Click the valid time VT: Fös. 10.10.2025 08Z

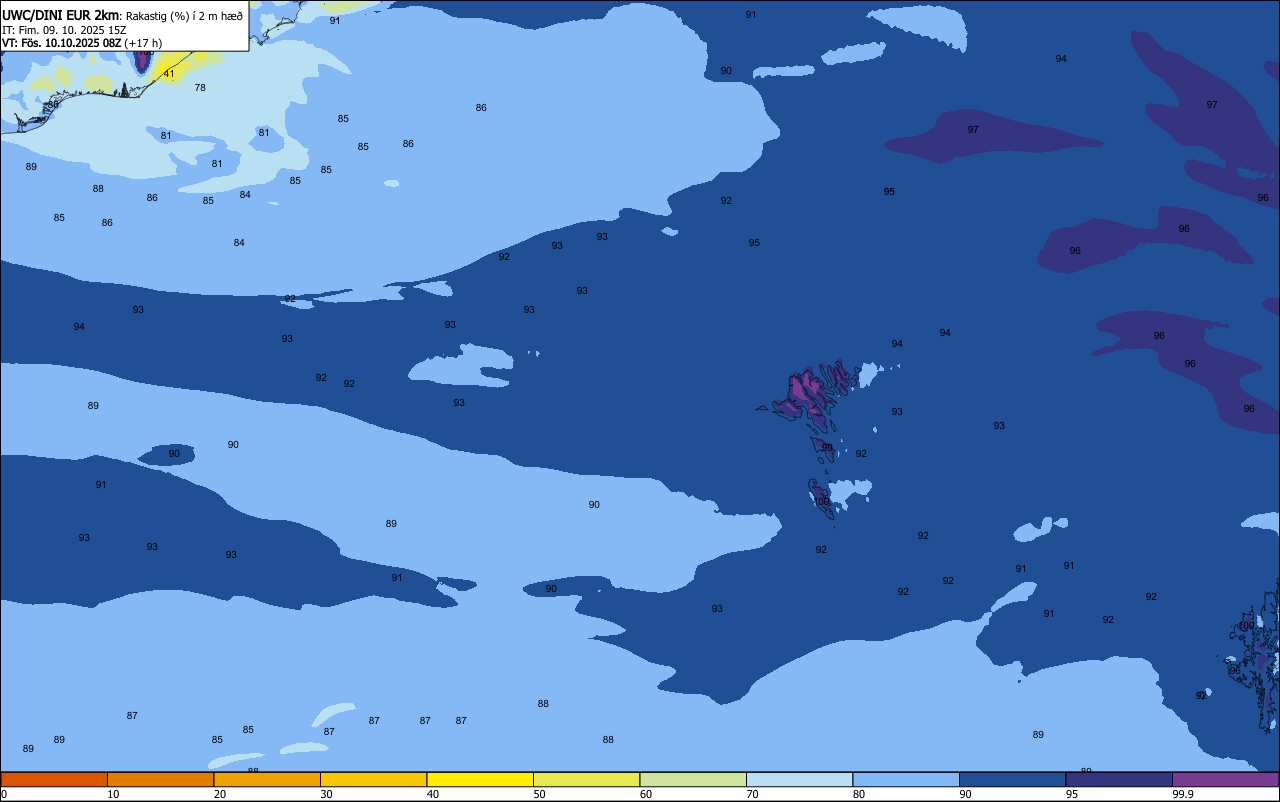click(x=62, y=43)
